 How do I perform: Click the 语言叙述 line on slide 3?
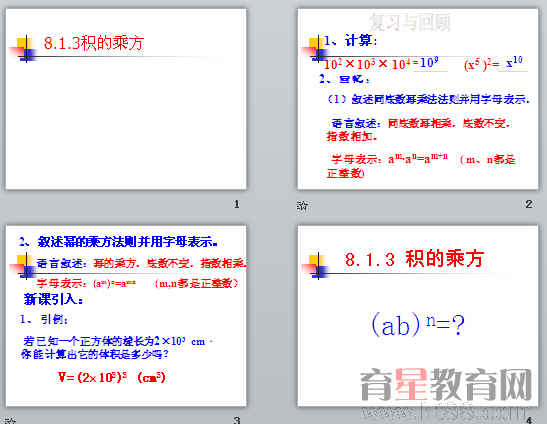pos(141,263)
